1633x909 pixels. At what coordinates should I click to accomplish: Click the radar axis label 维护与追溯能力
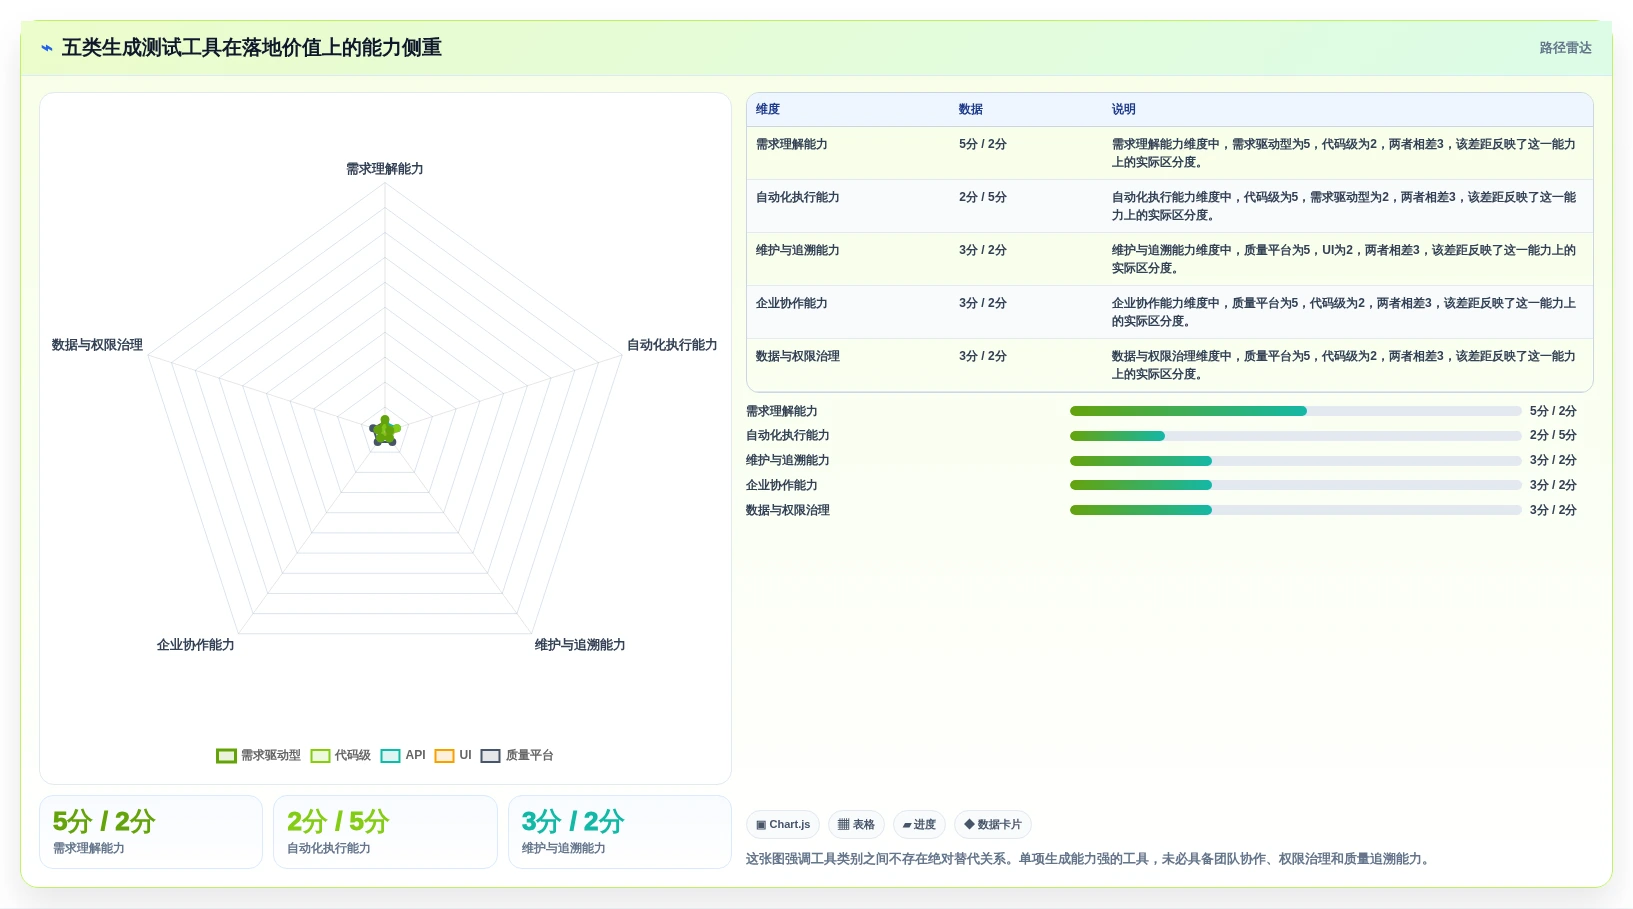click(580, 645)
